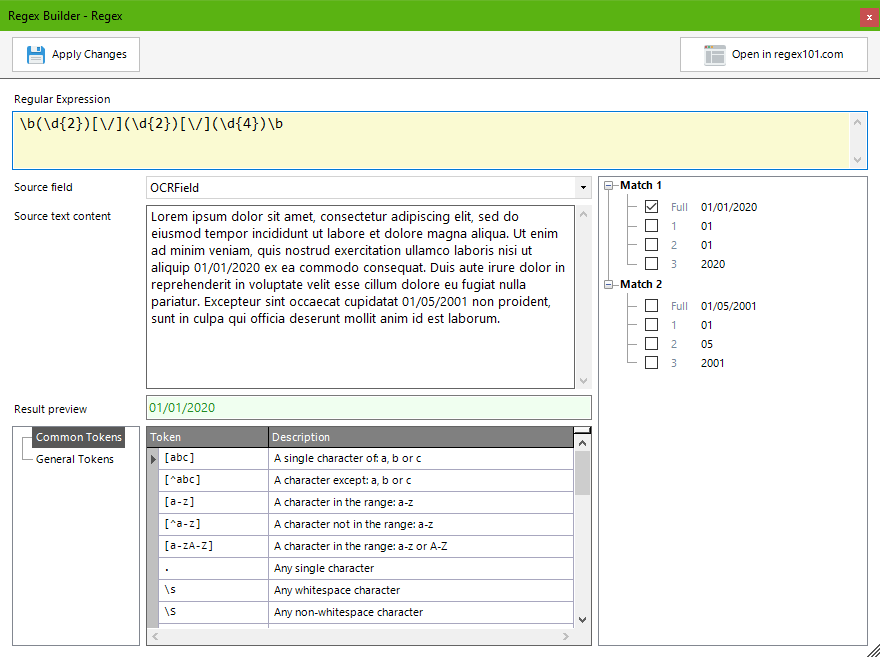Sort tokens by the Description column header
The height and width of the screenshot is (658, 880).
pos(420,437)
